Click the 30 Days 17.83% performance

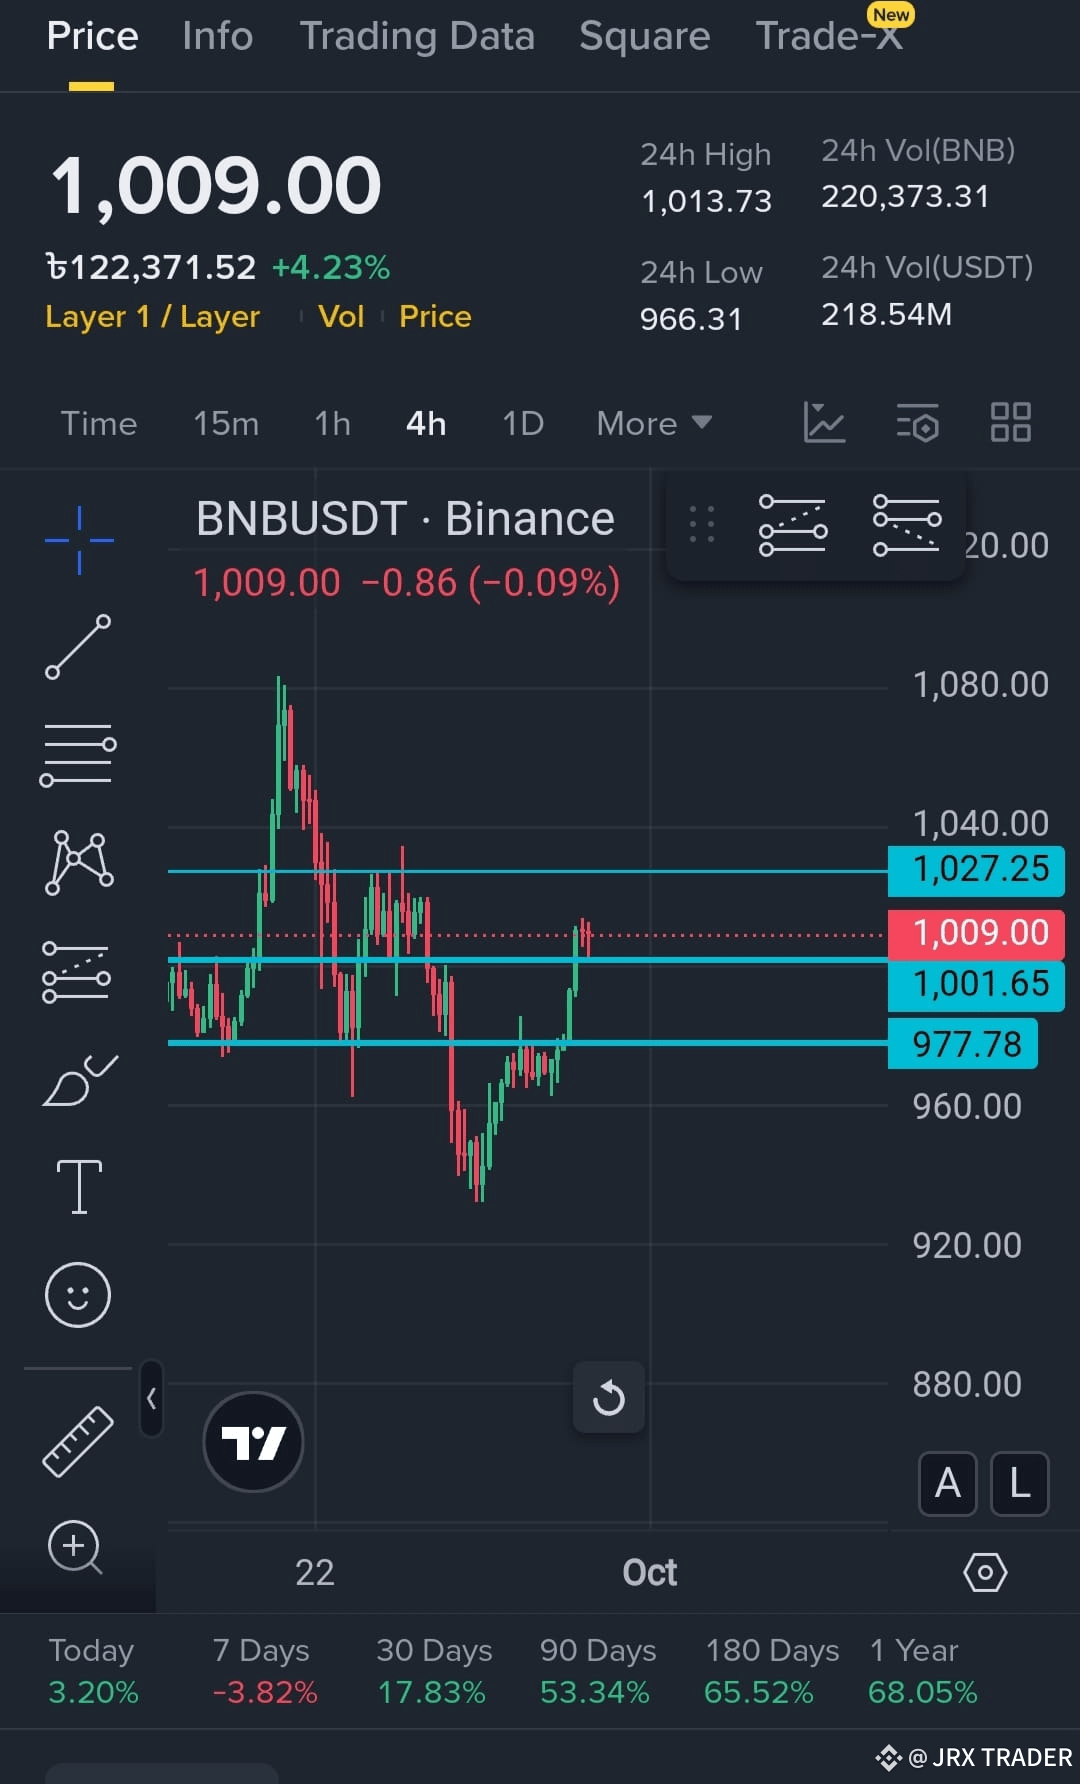pos(433,1671)
